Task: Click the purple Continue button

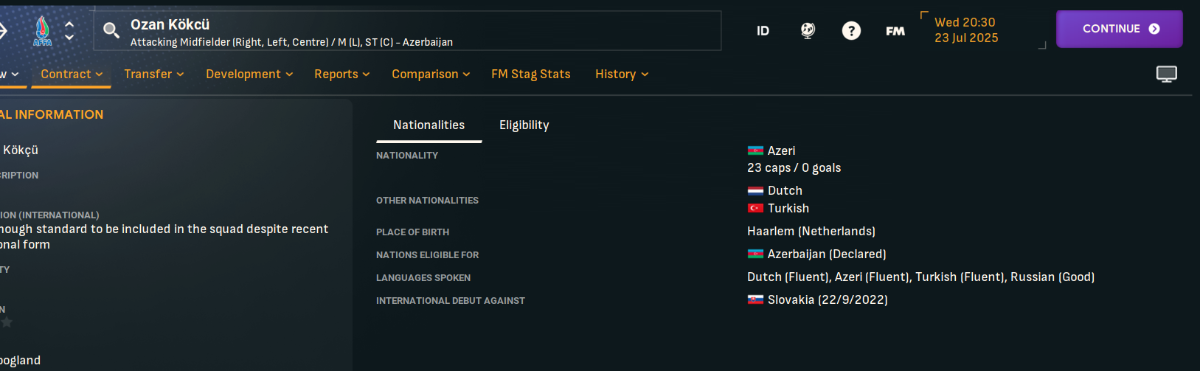Action: [x=1119, y=29]
